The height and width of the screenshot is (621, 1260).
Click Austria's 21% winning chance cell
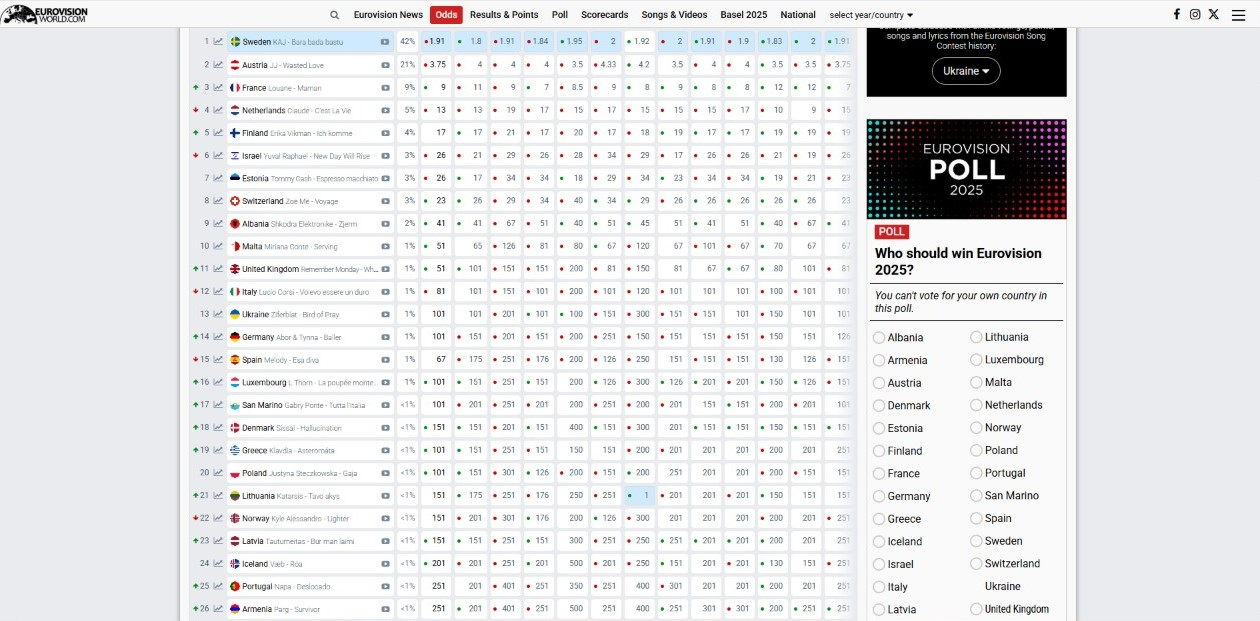[408, 65]
